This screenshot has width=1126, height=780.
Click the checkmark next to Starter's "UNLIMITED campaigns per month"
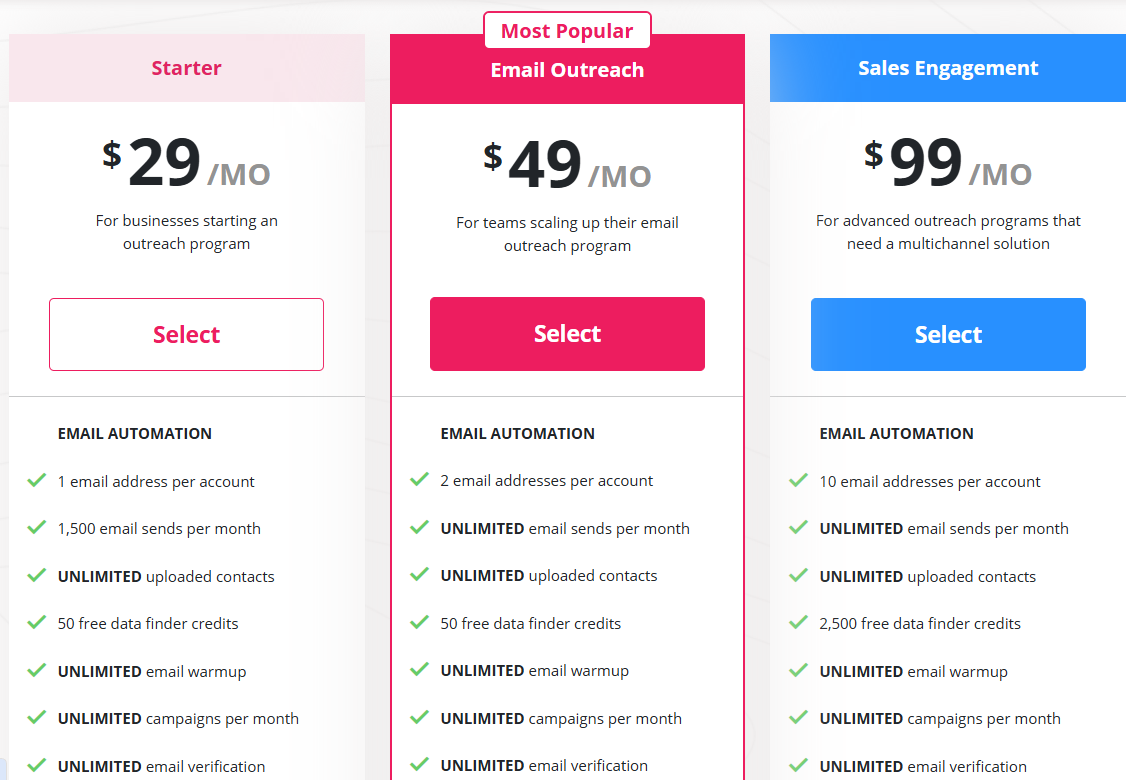tap(36, 718)
